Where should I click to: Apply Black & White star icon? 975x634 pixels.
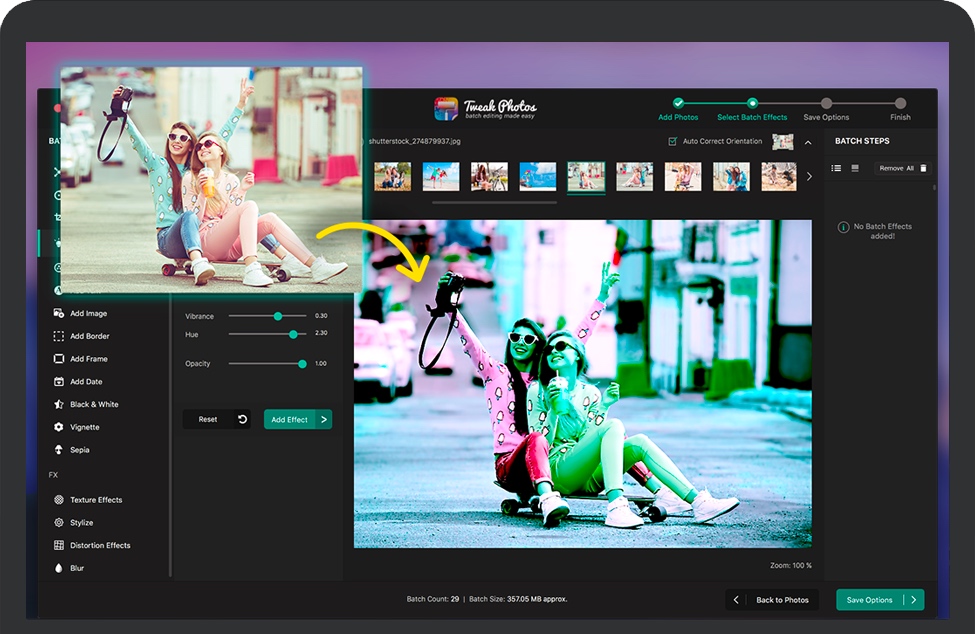pyautogui.click(x=59, y=404)
